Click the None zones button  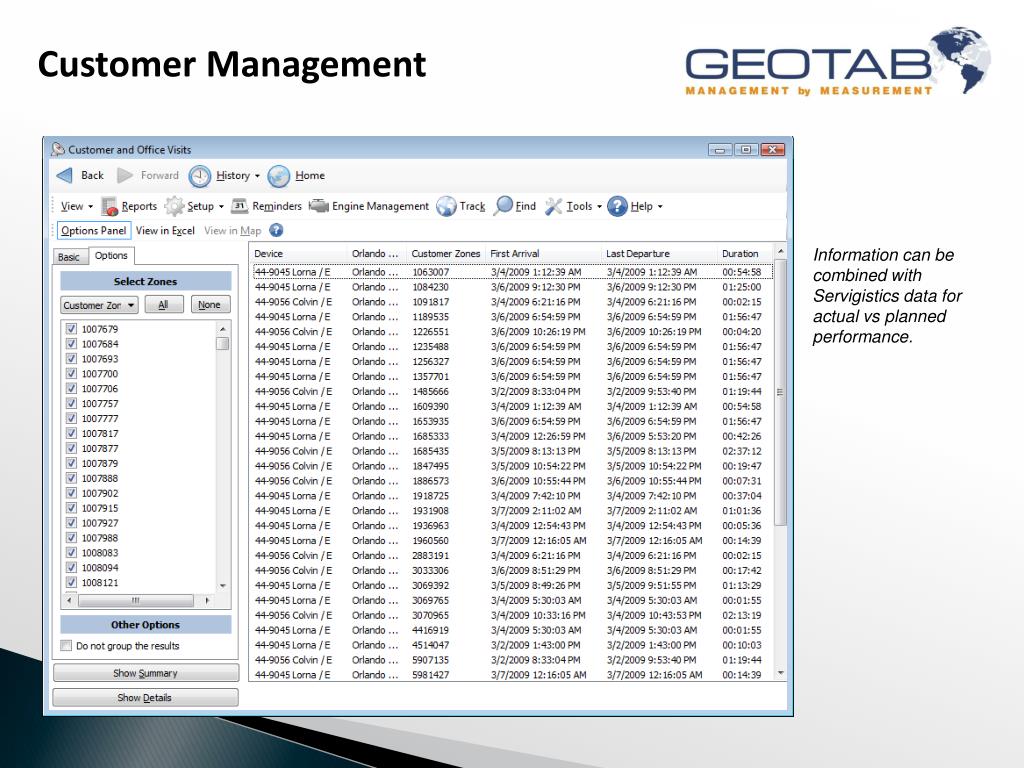point(210,305)
